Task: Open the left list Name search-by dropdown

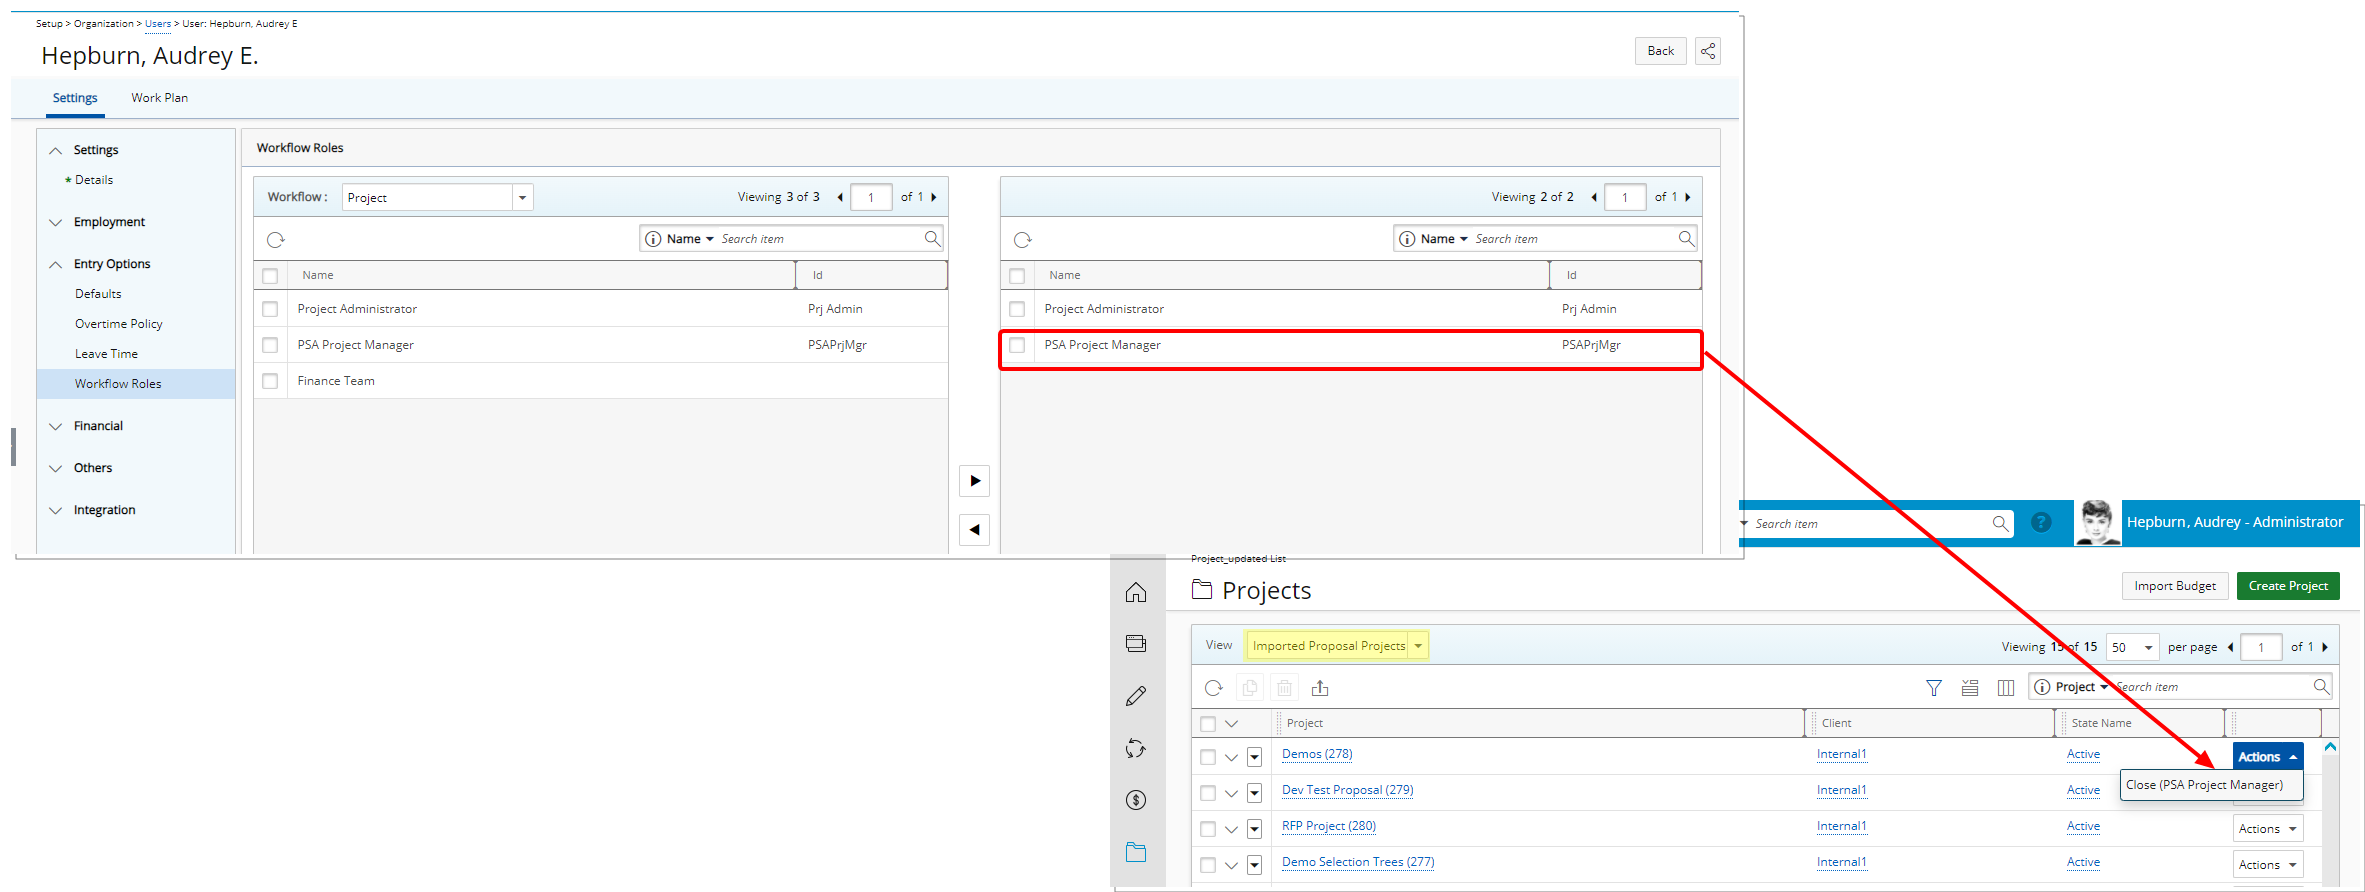Action: (x=690, y=239)
